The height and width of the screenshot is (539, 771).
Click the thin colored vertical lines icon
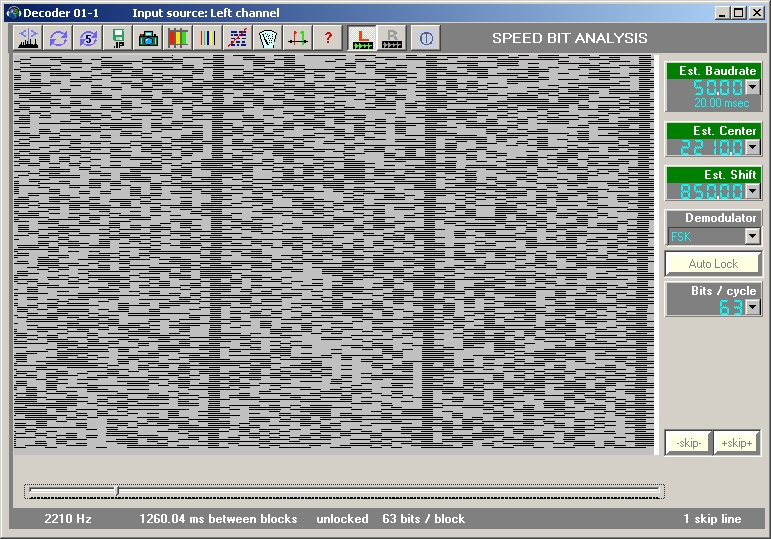pos(208,39)
